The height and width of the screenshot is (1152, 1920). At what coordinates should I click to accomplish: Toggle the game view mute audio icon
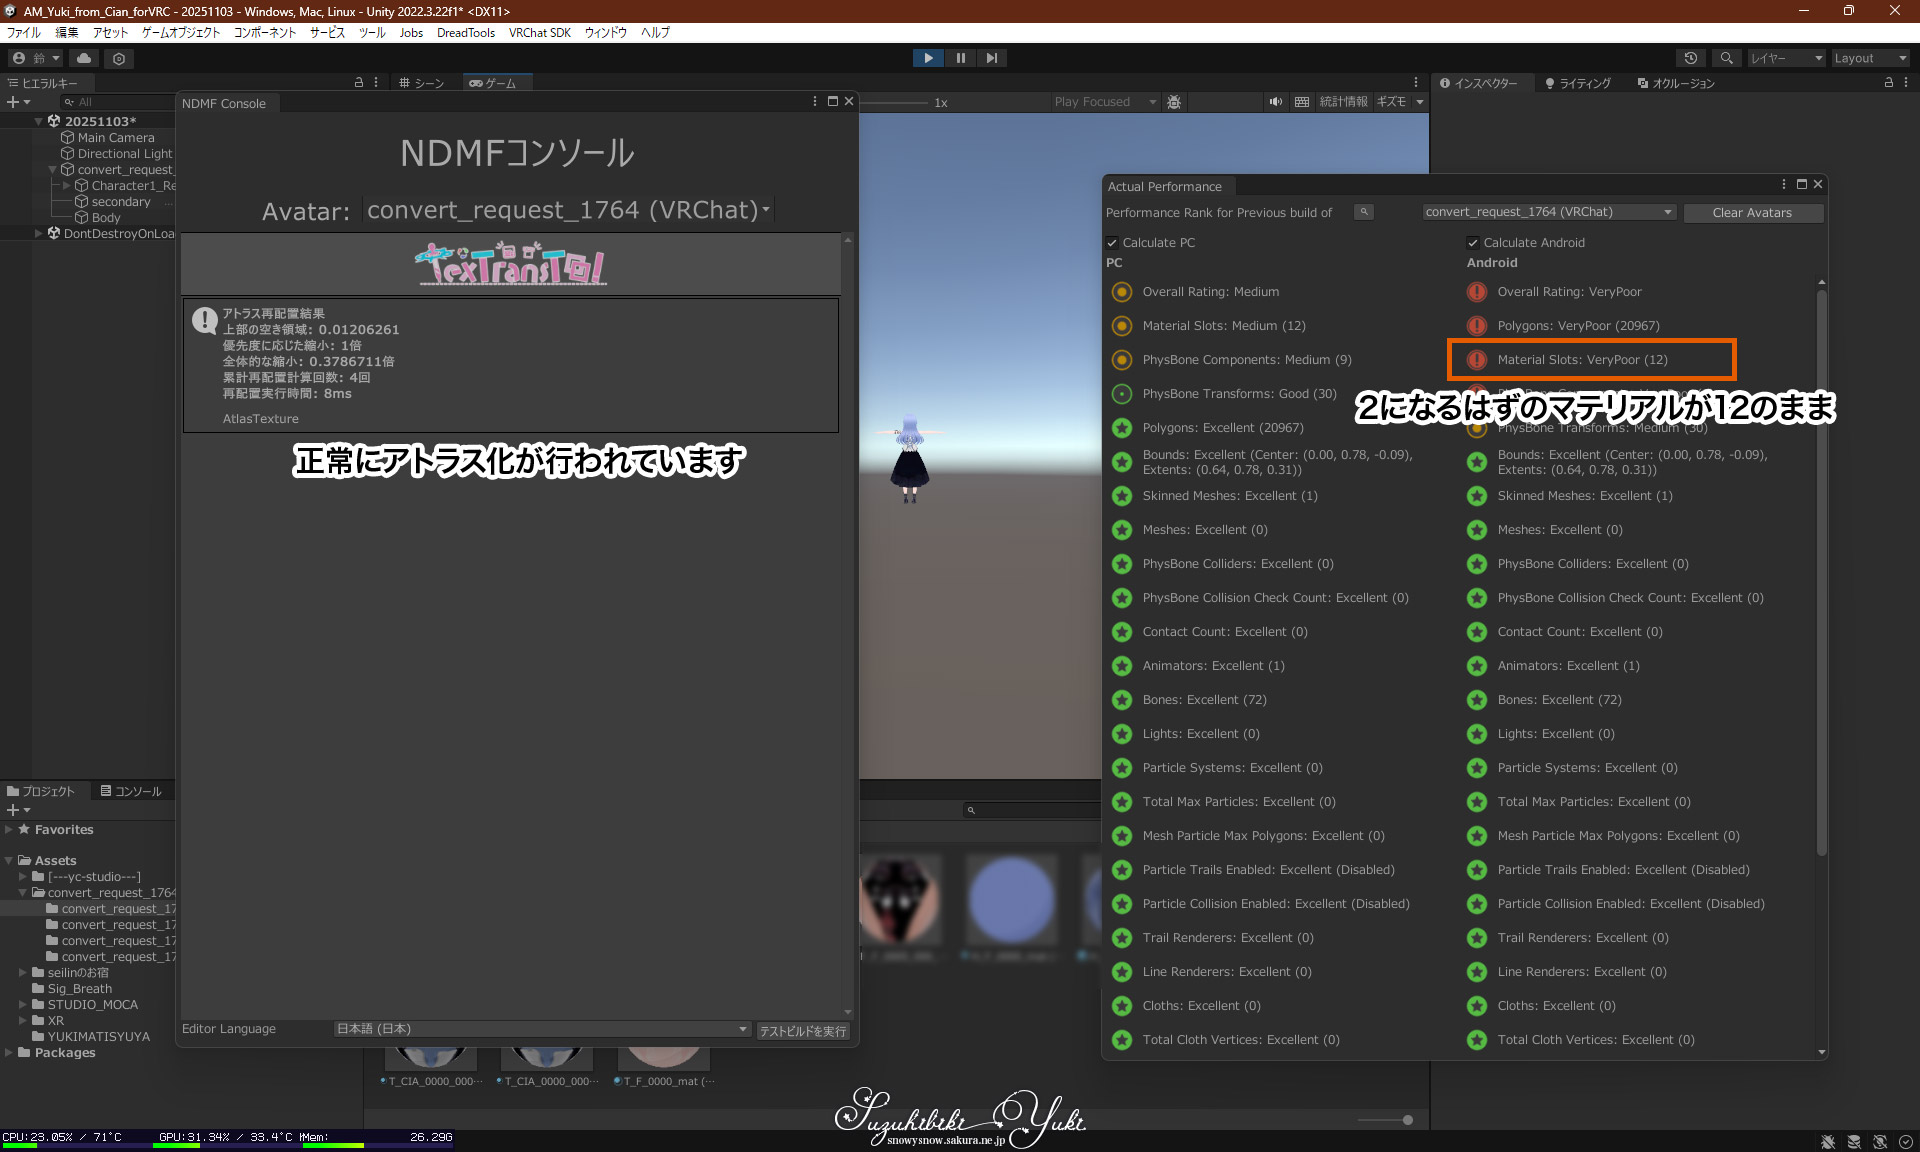point(1275,102)
